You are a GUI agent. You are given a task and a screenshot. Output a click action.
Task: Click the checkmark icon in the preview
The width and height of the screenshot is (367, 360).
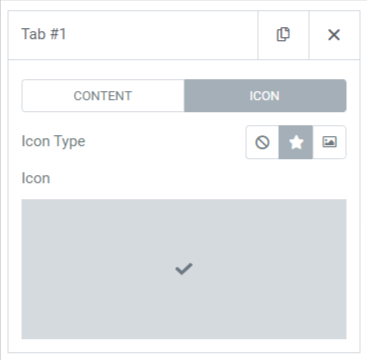[x=184, y=269]
